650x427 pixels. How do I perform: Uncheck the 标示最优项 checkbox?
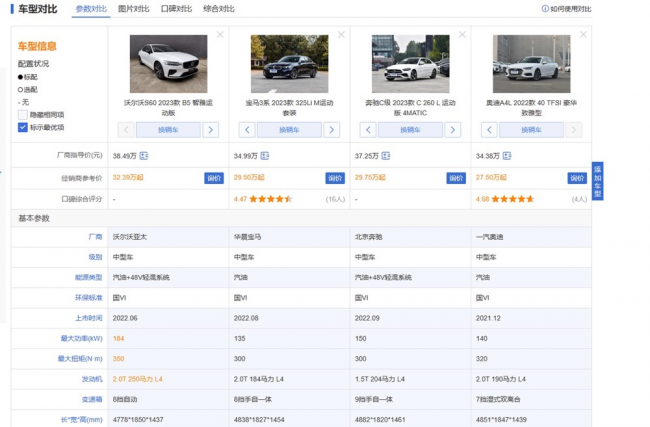click(23, 128)
